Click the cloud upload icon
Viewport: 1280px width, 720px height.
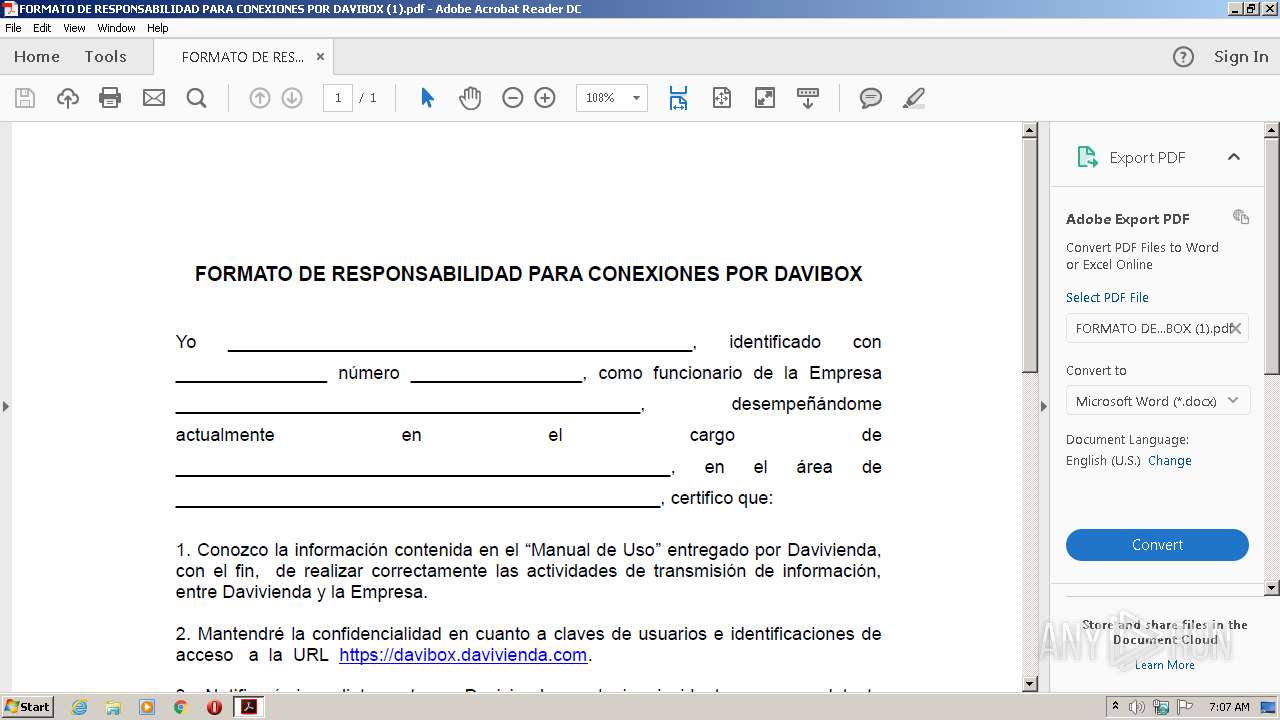click(x=67, y=98)
